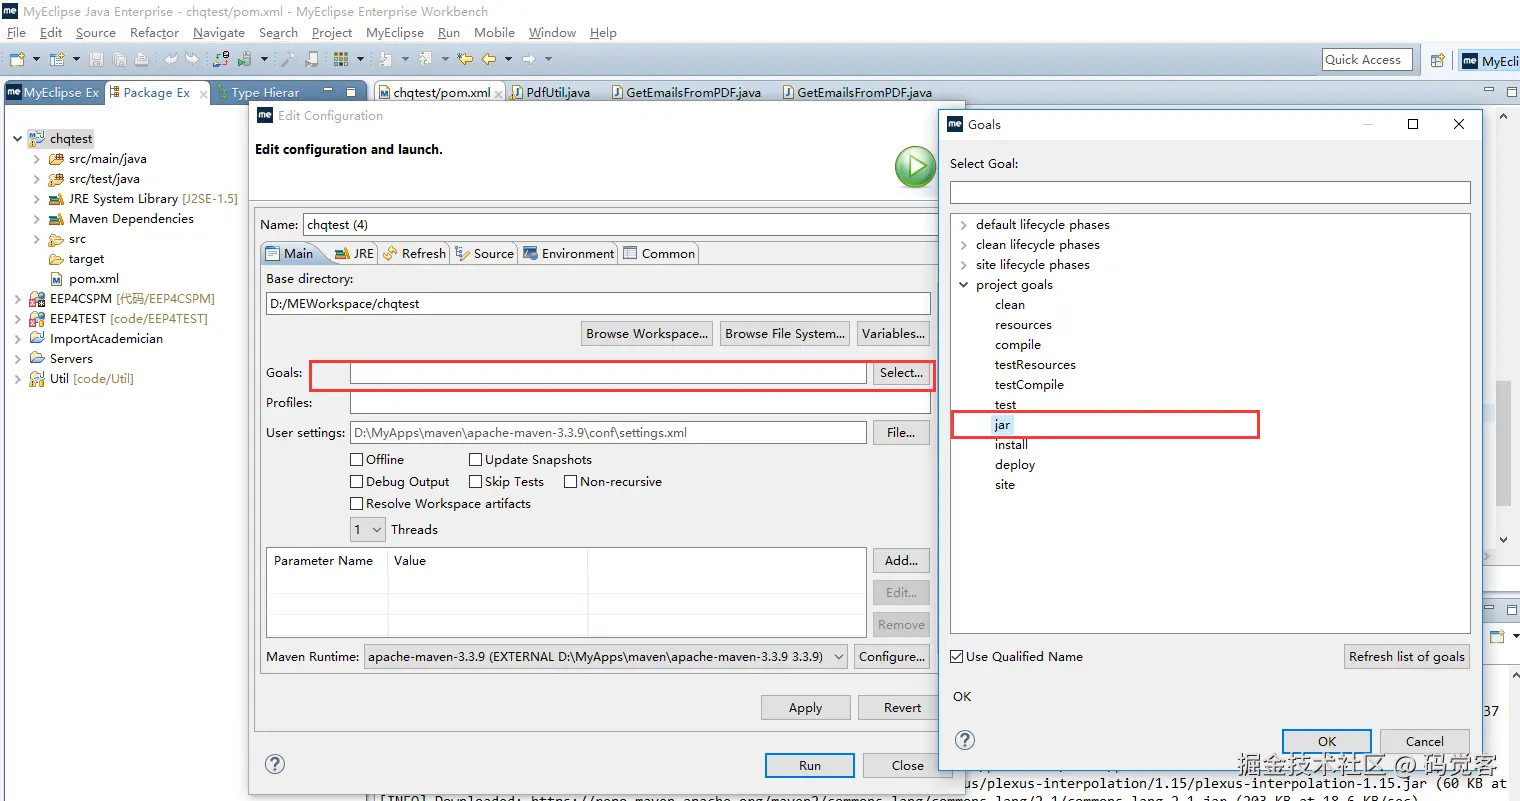Expand default lifecycle phases node
This screenshot has height=801, width=1520.
[964, 225]
